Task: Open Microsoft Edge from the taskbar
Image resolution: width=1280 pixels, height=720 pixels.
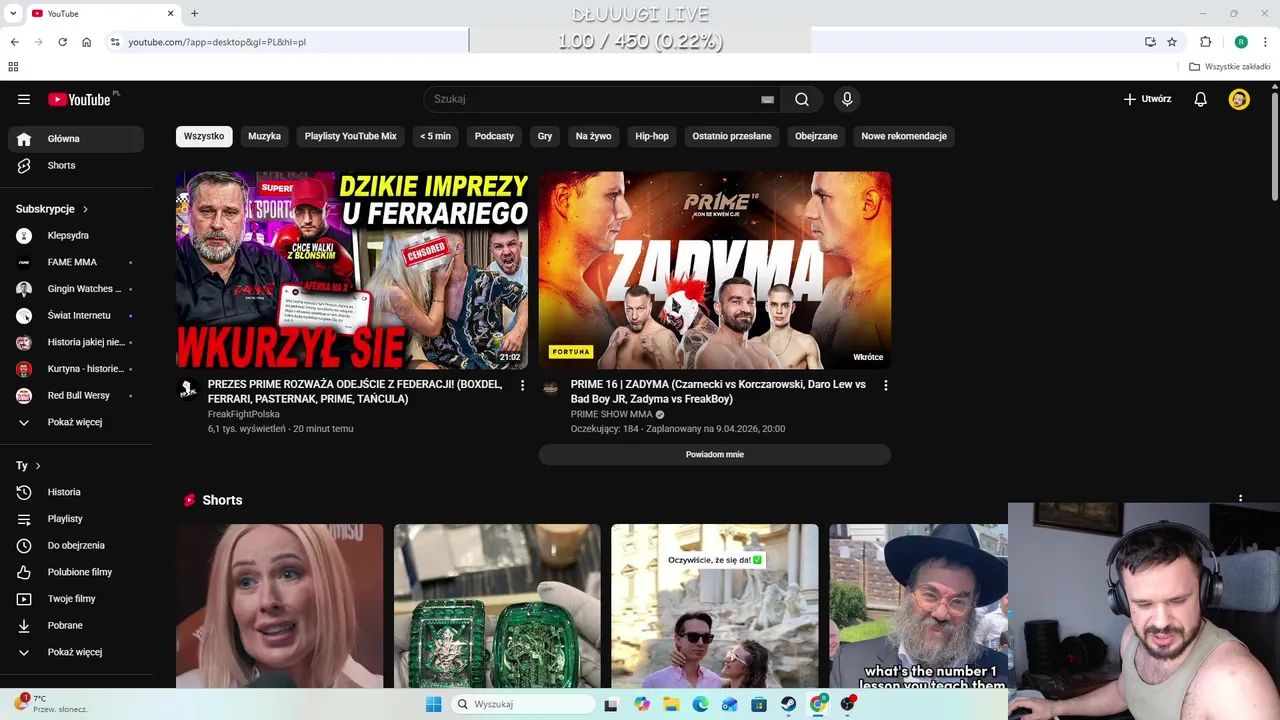Action: pos(700,704)
